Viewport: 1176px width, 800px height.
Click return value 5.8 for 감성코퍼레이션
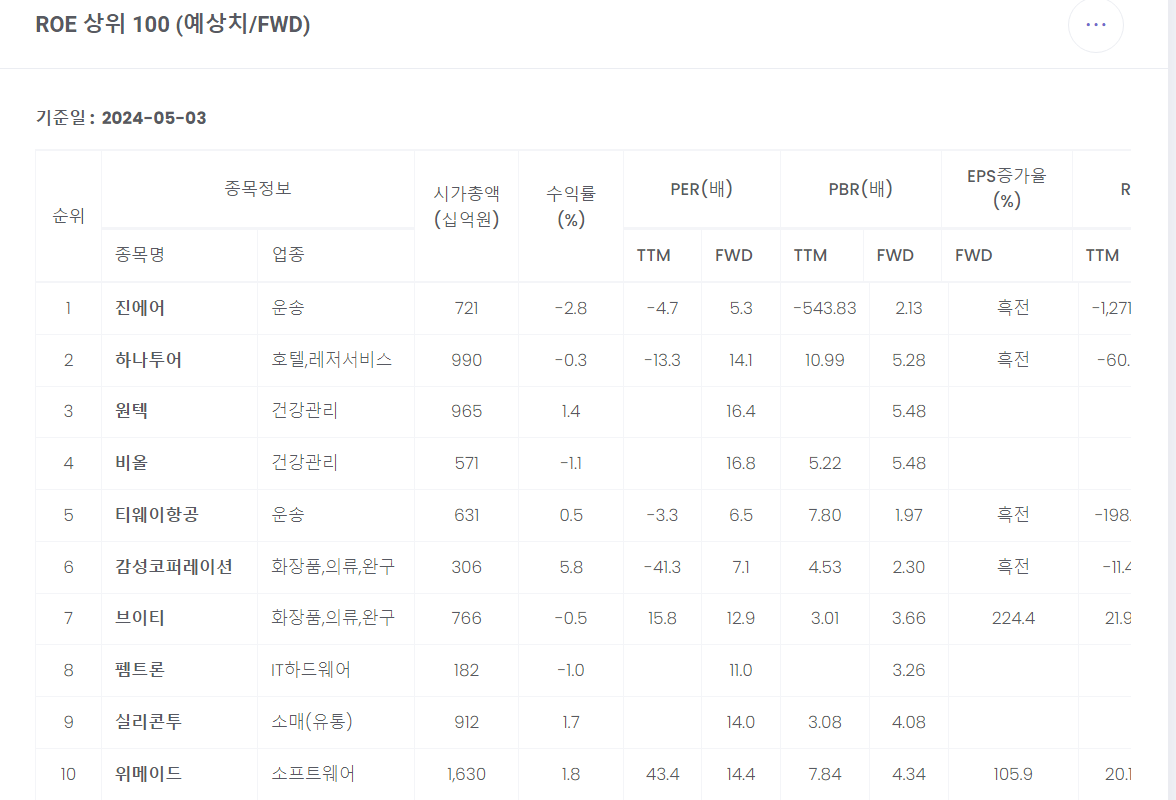click(571, 567)
